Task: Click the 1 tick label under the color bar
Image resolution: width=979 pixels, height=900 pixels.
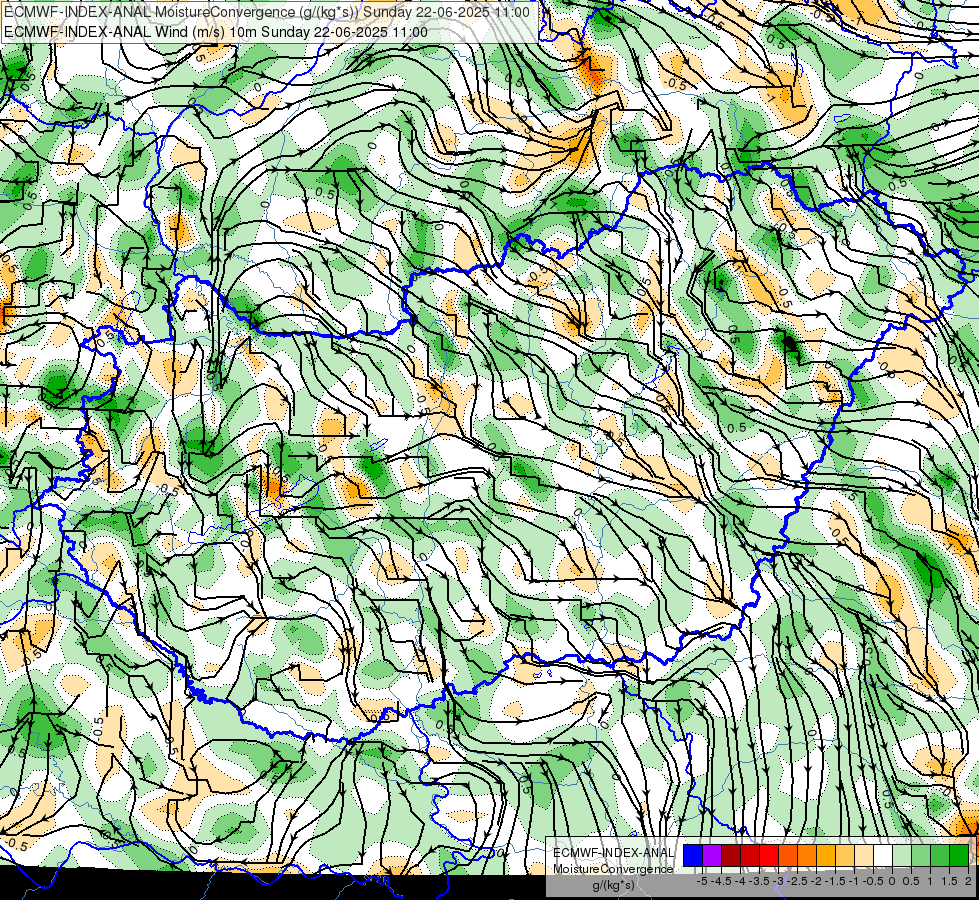Action: pyautogui.click(x=930, y=881)
